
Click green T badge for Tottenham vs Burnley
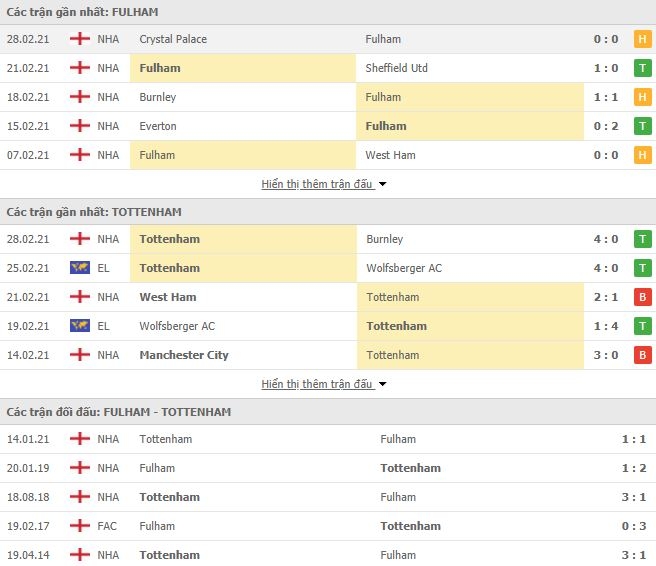tap(642, 239)
